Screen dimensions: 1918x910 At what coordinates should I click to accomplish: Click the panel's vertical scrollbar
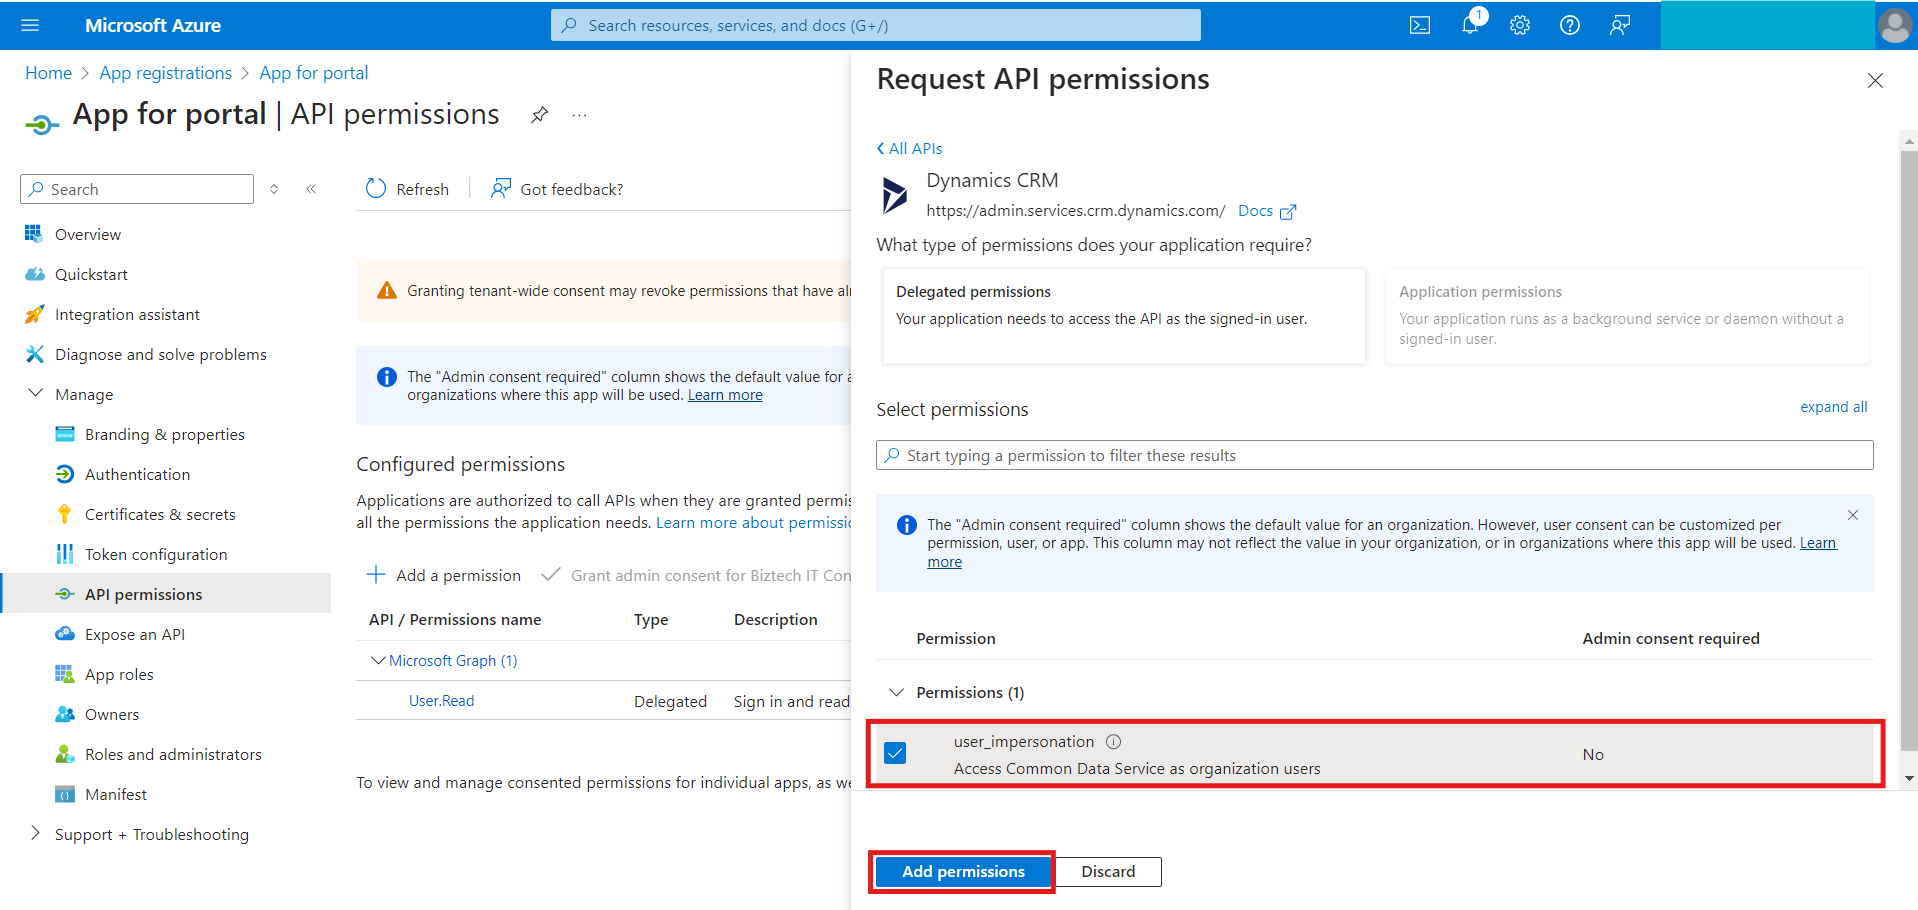[1908, 450]
